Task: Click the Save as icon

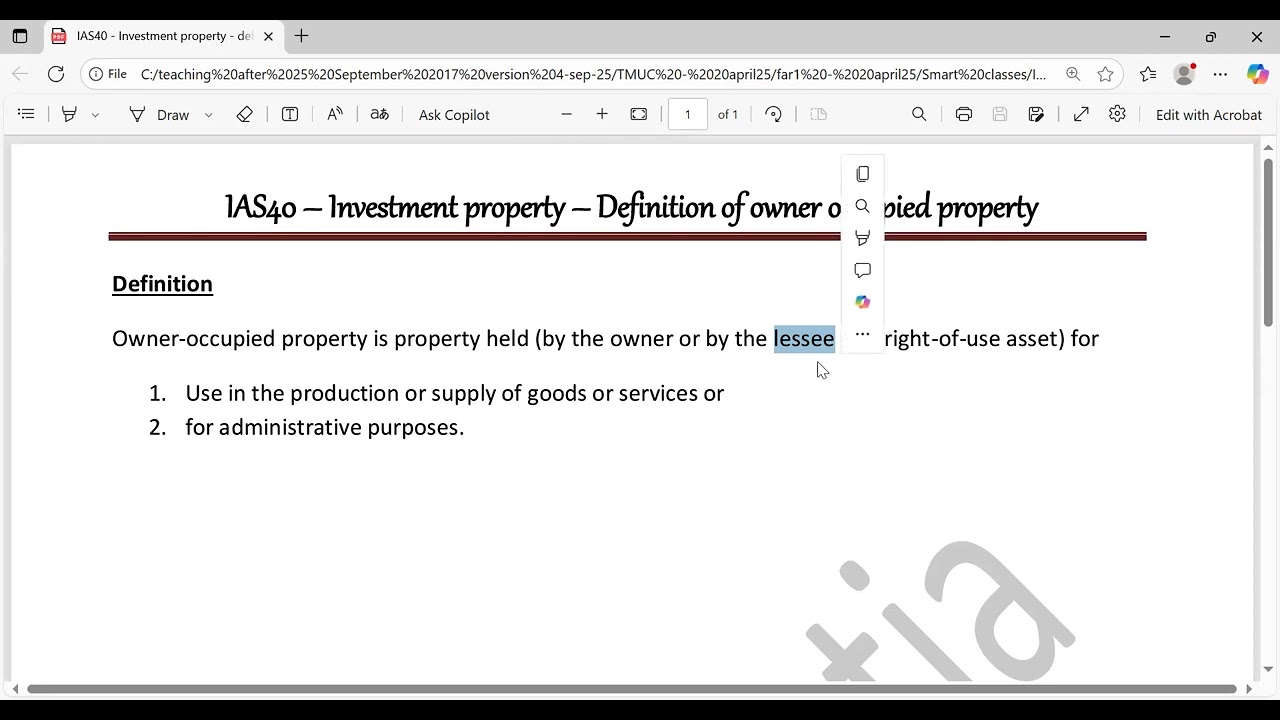Action: pyautogui.click(x=1036, y=114)
